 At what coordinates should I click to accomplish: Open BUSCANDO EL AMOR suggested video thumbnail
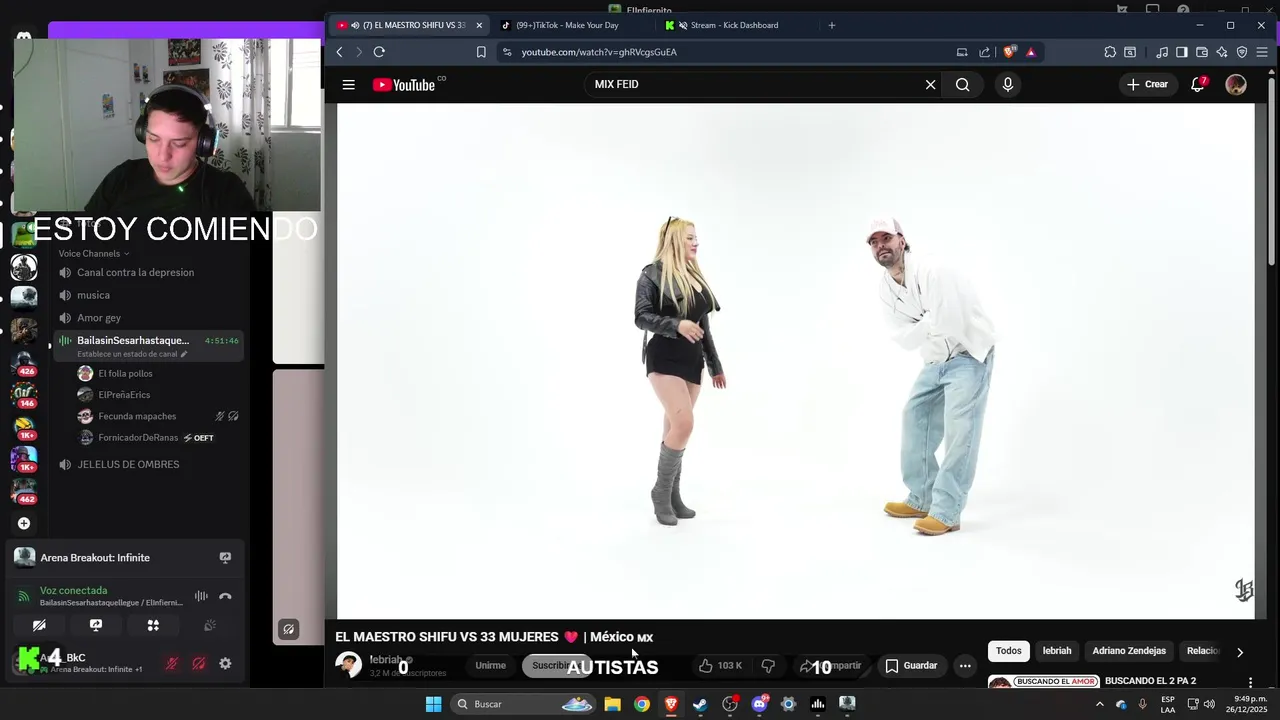pos(1044,682)
